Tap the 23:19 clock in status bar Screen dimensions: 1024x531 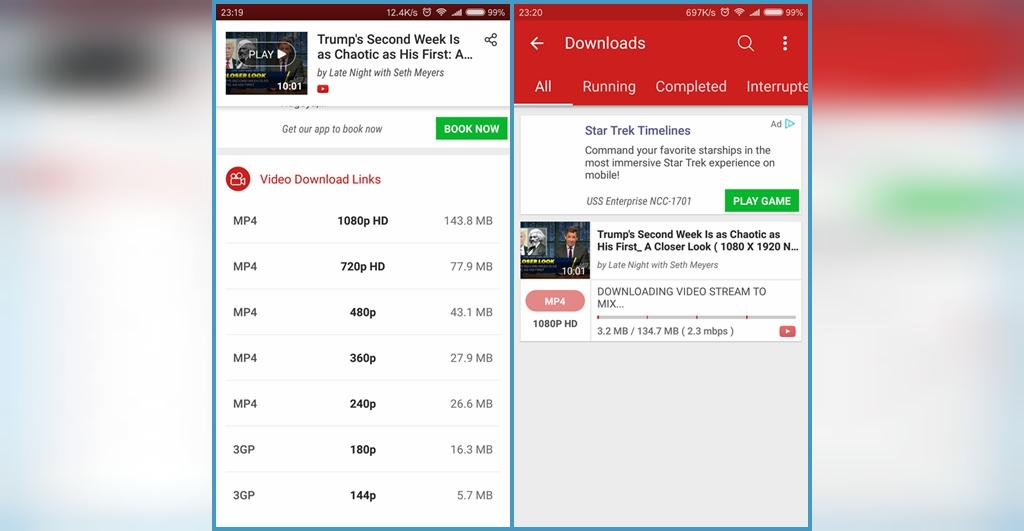click(232, 12)
